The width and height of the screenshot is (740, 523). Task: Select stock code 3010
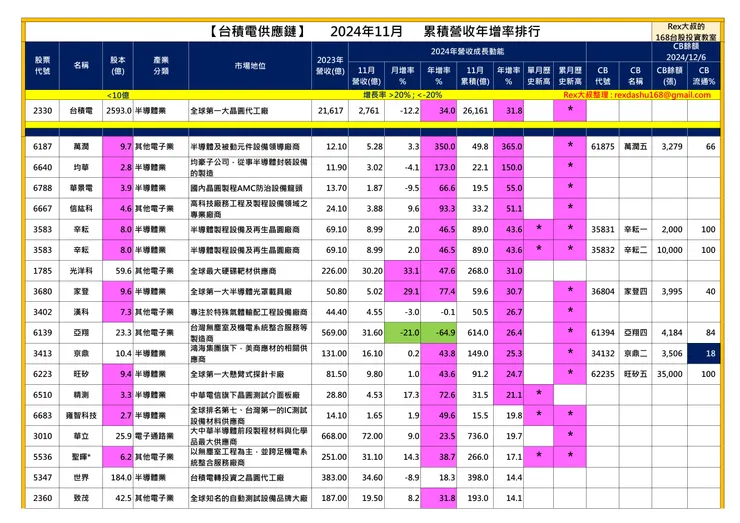point(42,436)
